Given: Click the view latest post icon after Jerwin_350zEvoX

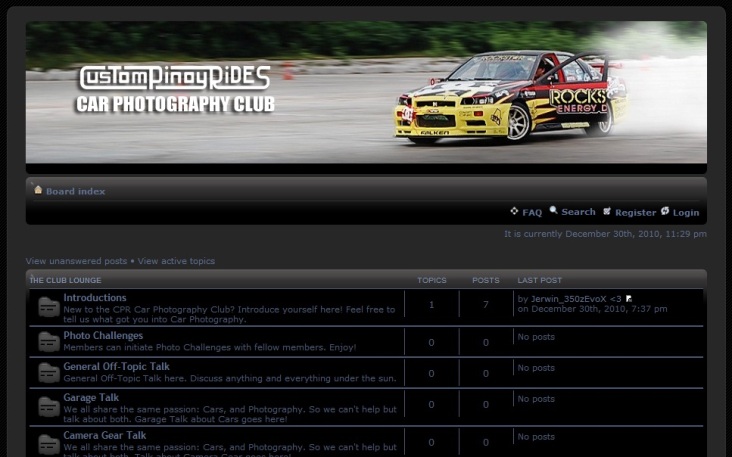Looking at the screenshot, I should tap(629, 299).
